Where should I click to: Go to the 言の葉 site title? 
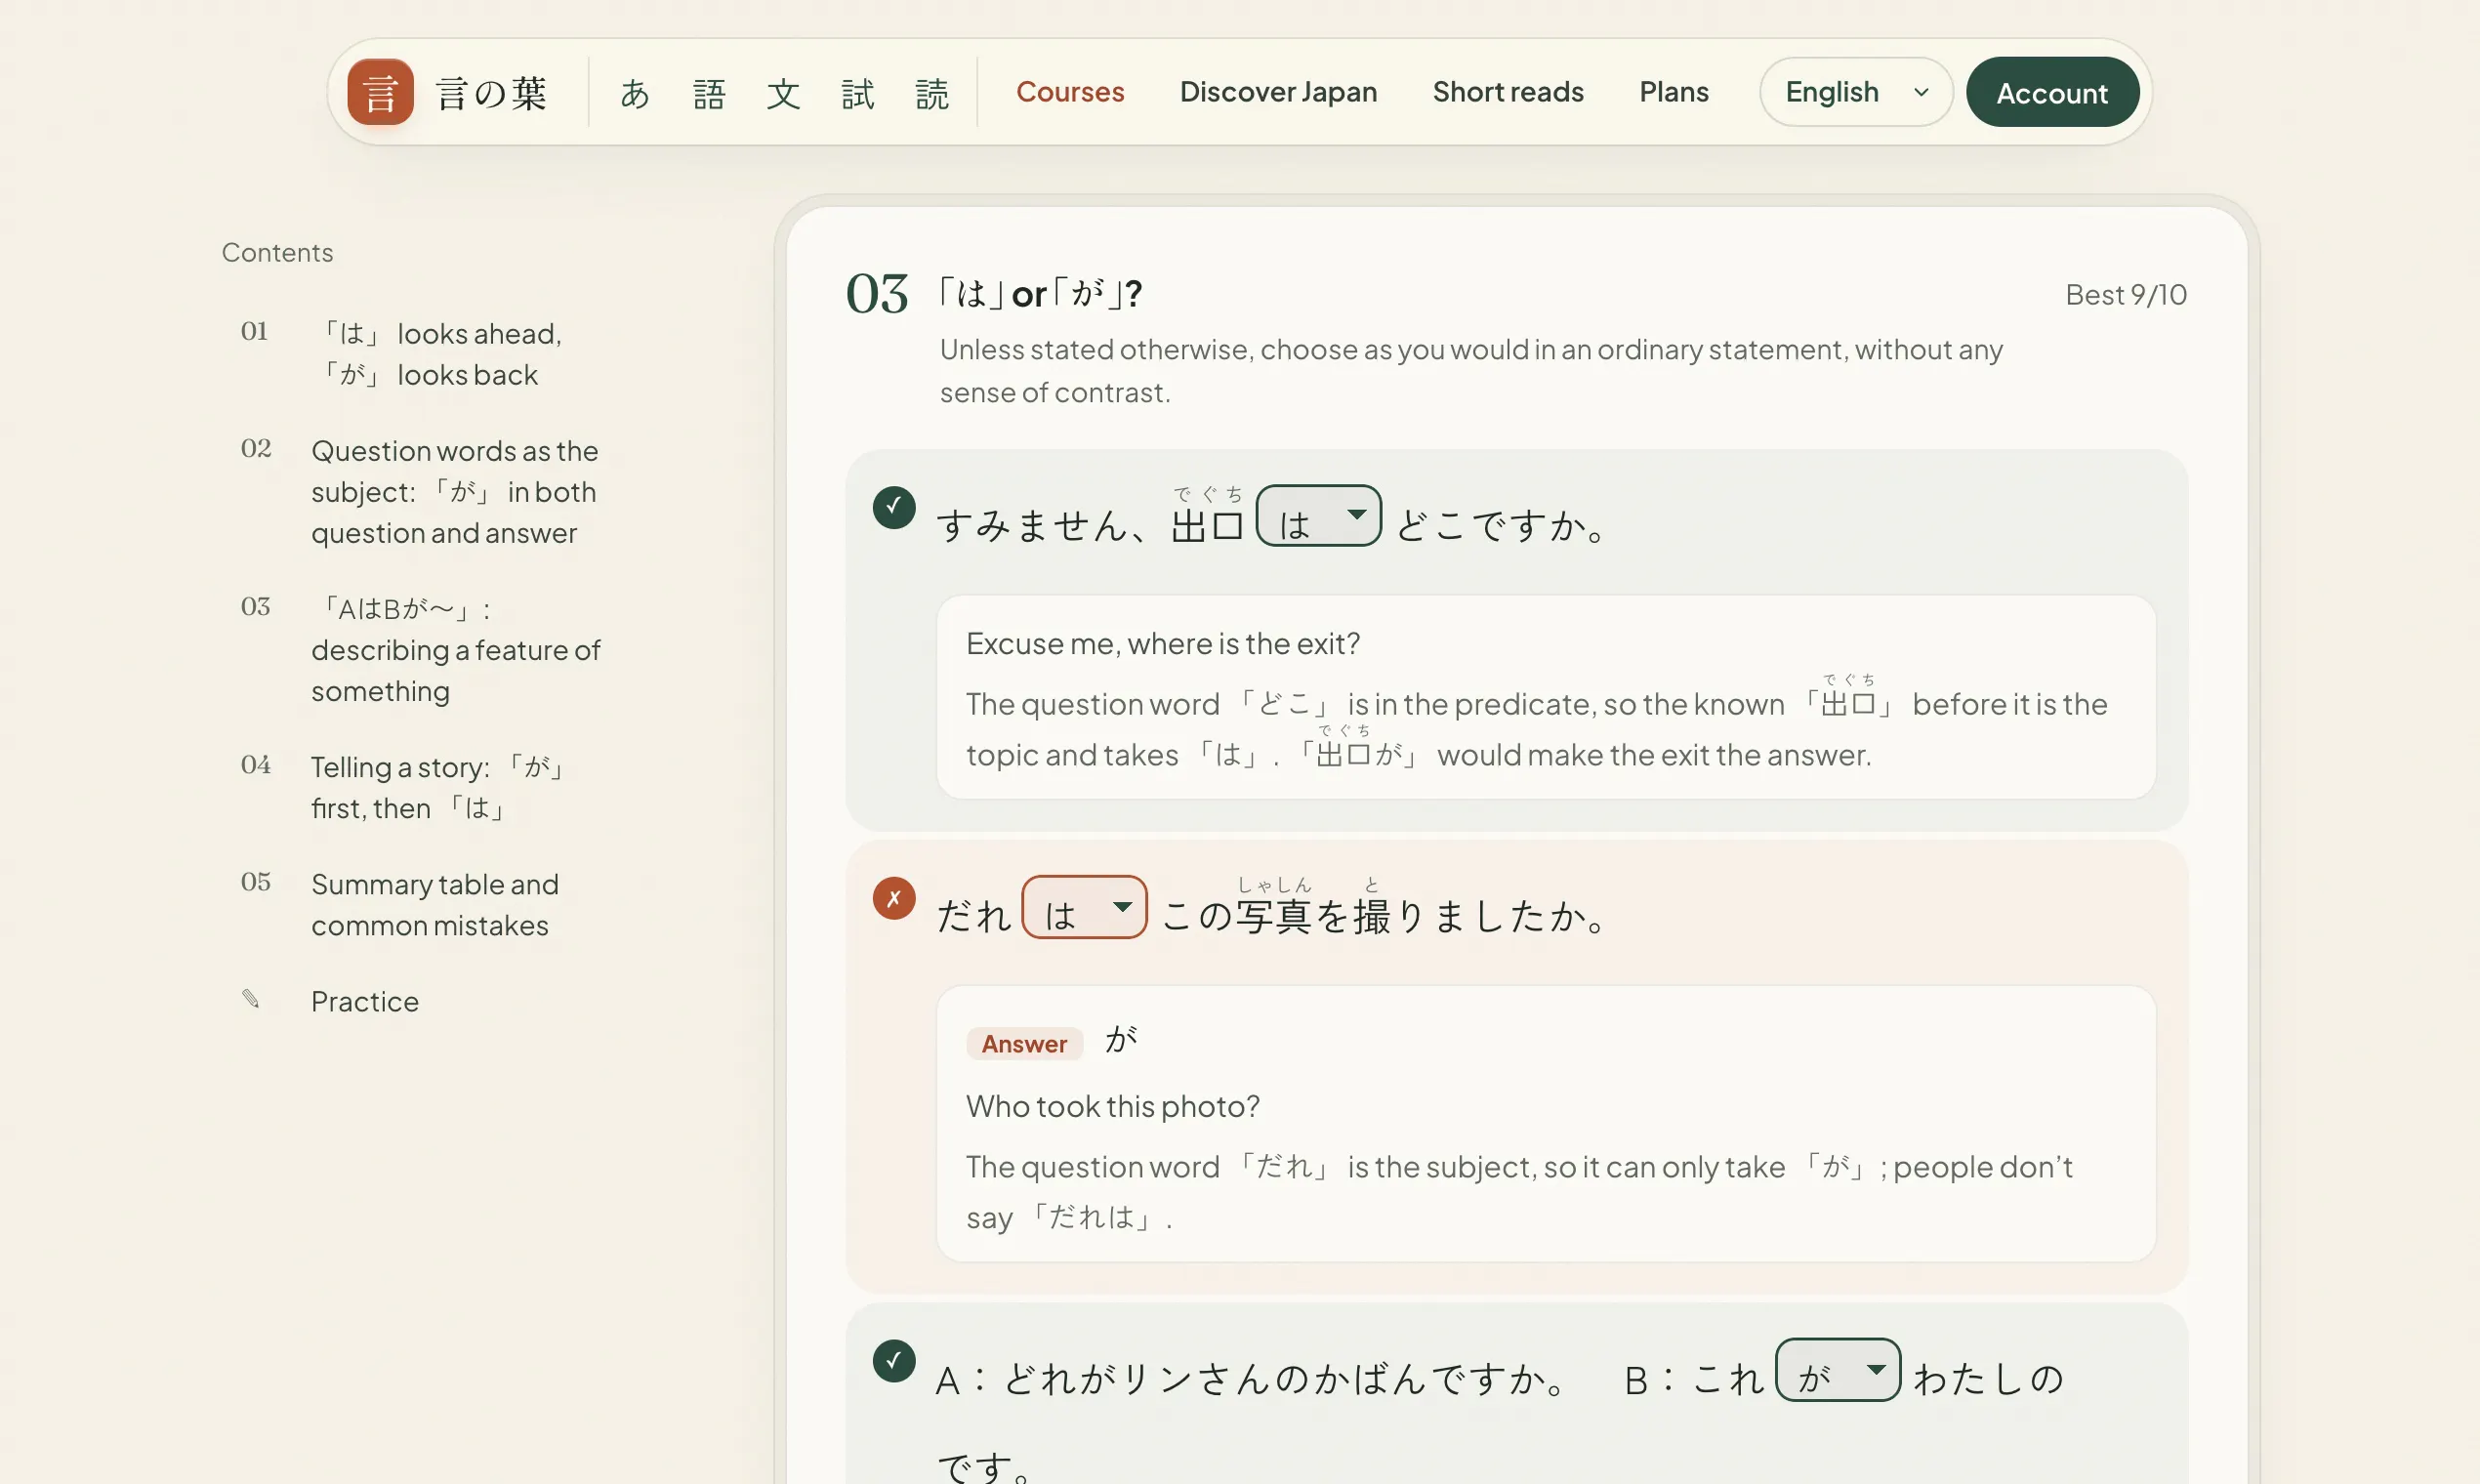coord(492,93)
